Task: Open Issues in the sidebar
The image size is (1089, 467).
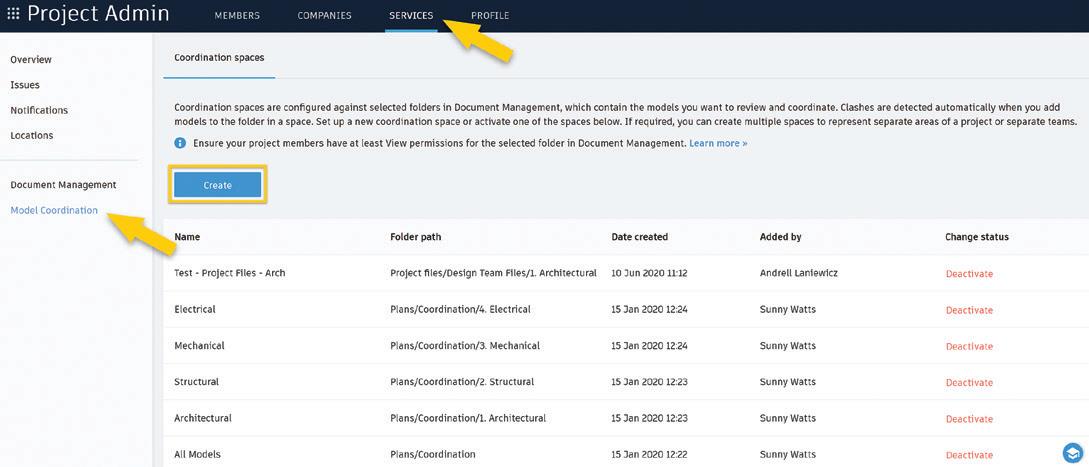Action: pos(25,85)
